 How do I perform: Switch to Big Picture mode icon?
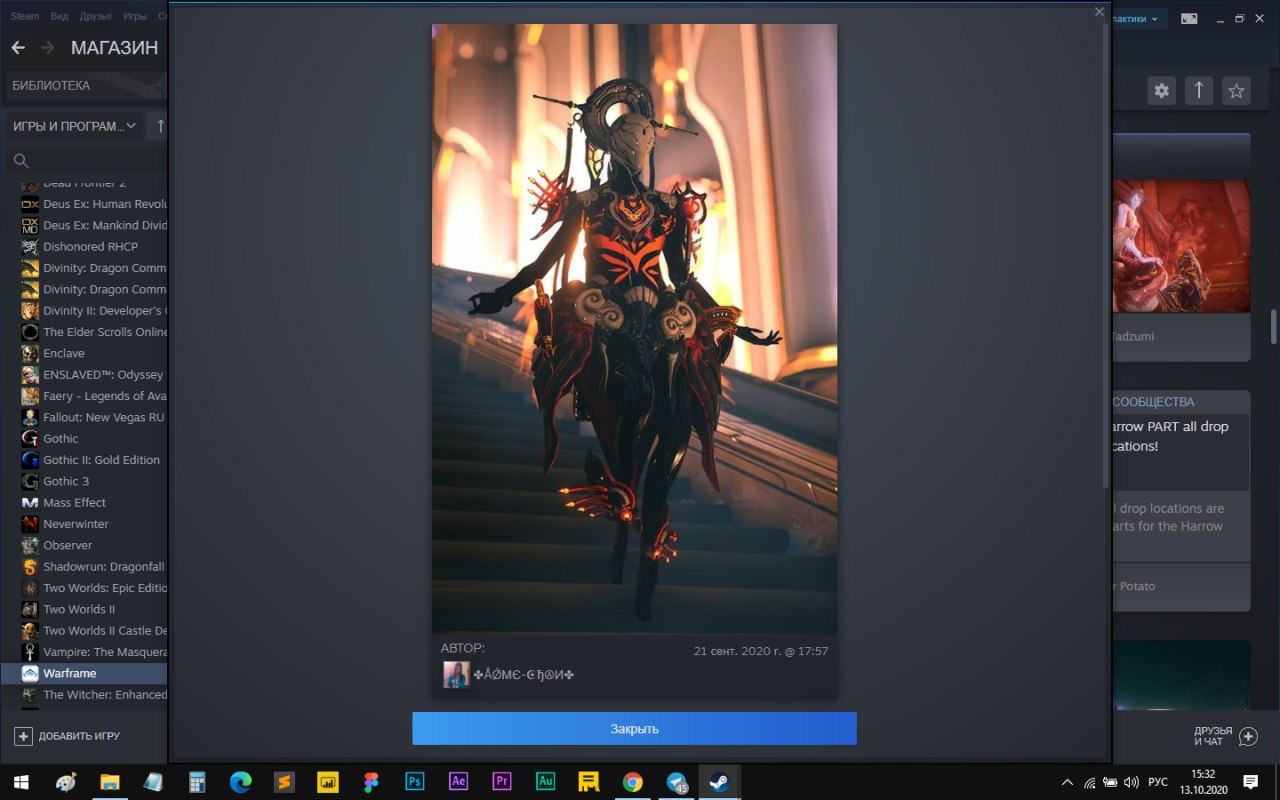[x=1189, y=18]
